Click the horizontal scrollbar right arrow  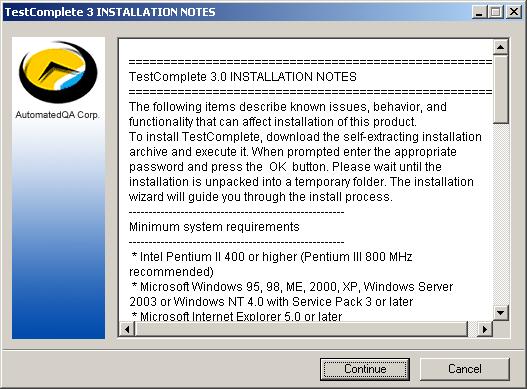[485, 329]
